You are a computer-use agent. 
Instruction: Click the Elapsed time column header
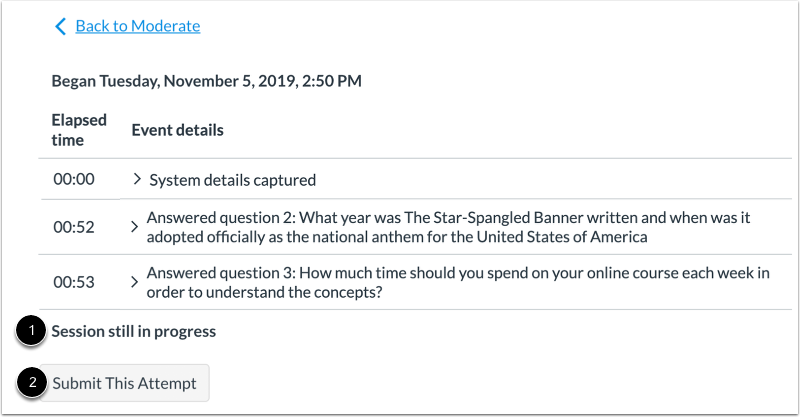(79, 130)
